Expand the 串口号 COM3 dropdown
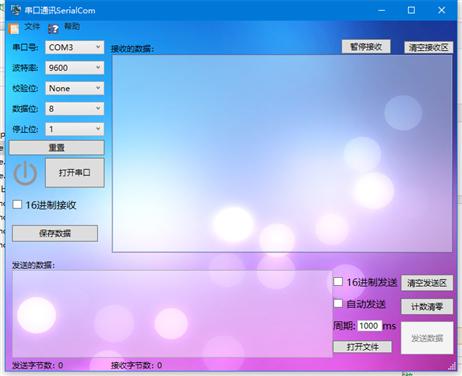The width and height of the screenshot is (462, 376). pyautogui.click(x=75, y=47)
